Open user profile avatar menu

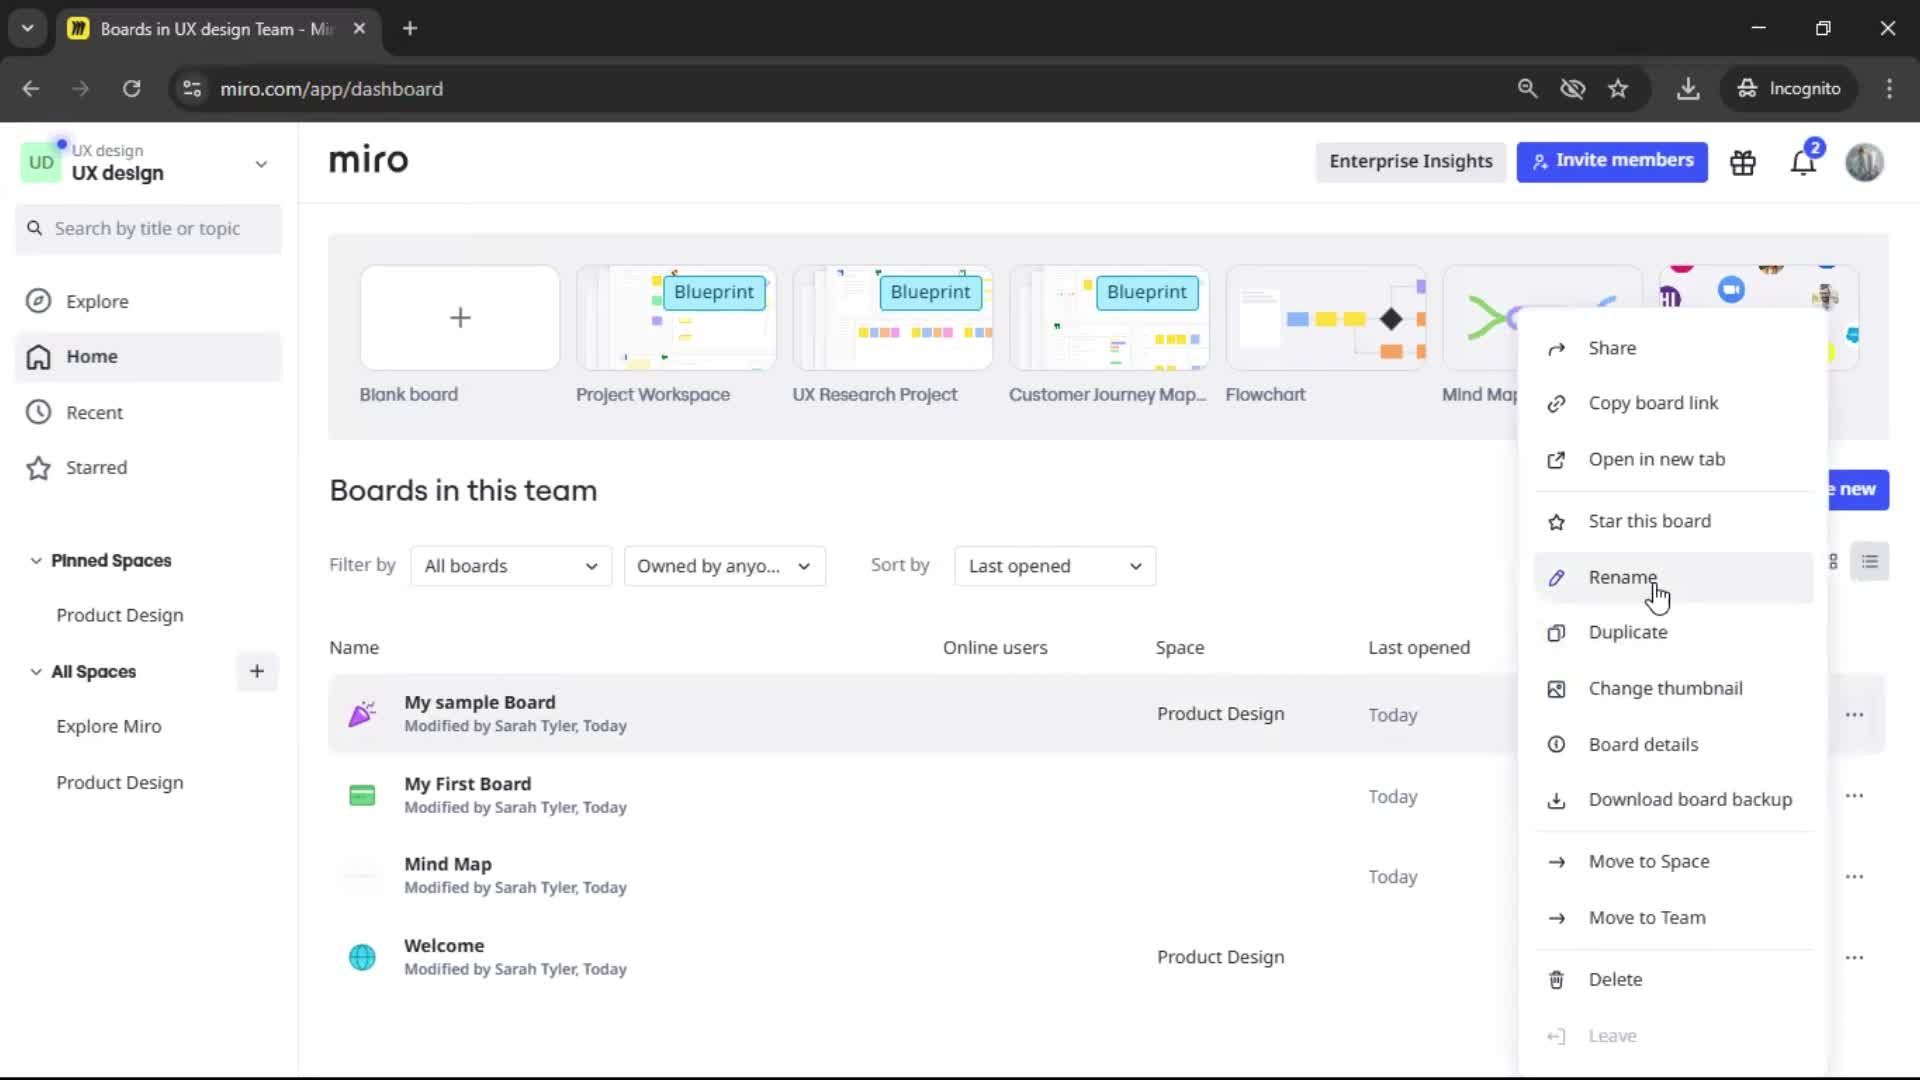pos(1865,162)
